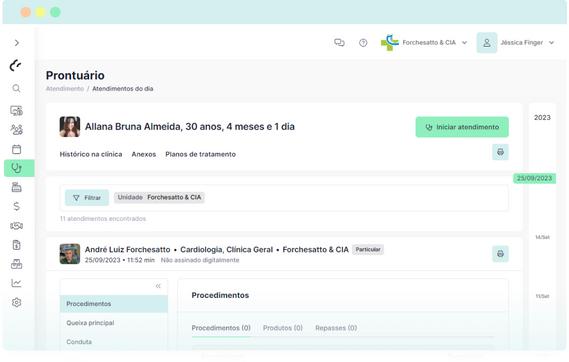Click the Unidade Forchesatto & CIA filter chip

coord(159,197)
